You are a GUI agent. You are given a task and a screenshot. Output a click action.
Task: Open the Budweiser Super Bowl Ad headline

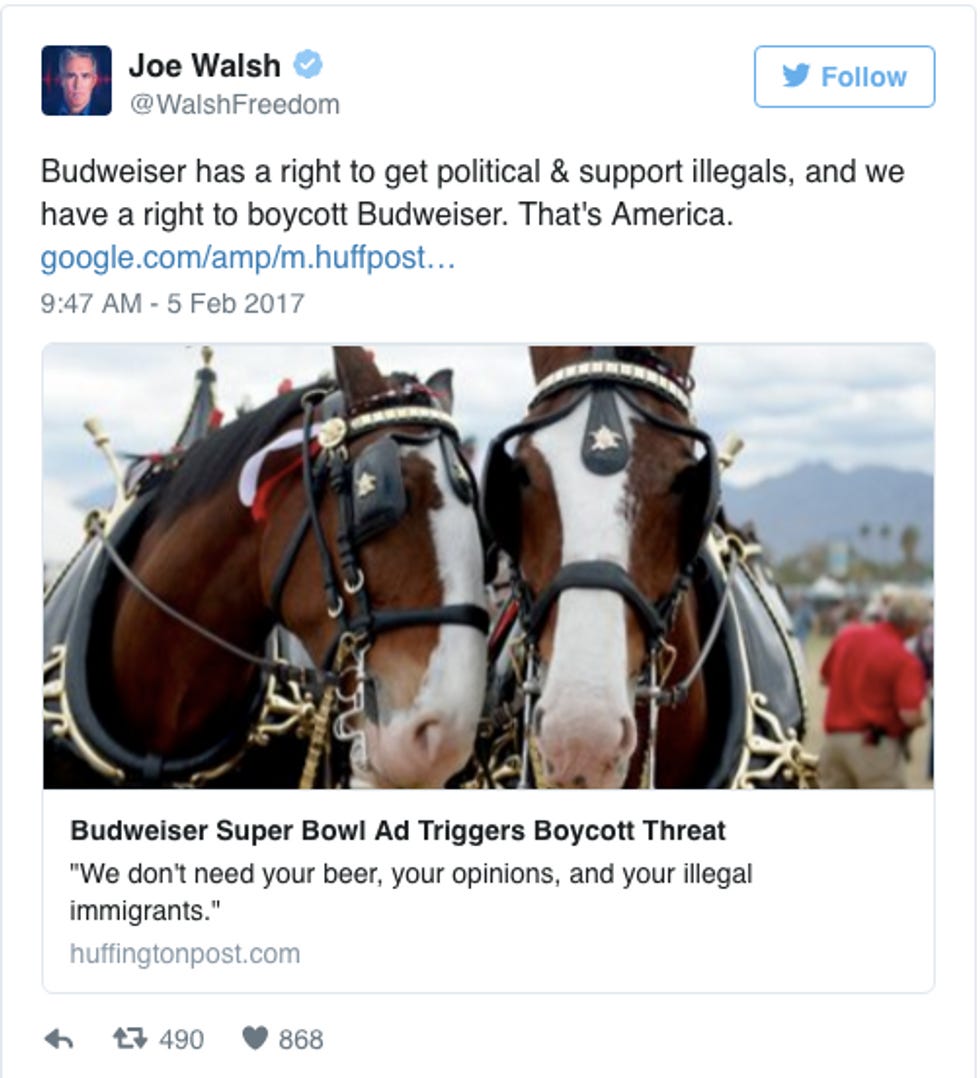click(398, 830)
